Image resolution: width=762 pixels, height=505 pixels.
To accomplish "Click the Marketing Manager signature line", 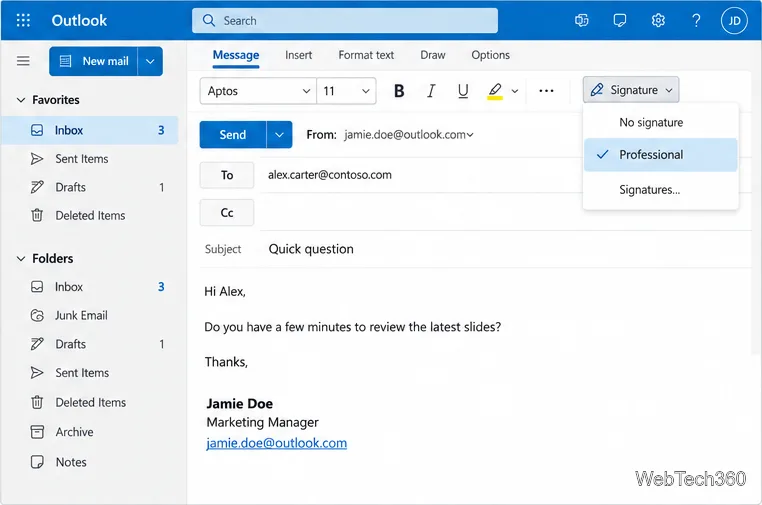I will 262,422.
